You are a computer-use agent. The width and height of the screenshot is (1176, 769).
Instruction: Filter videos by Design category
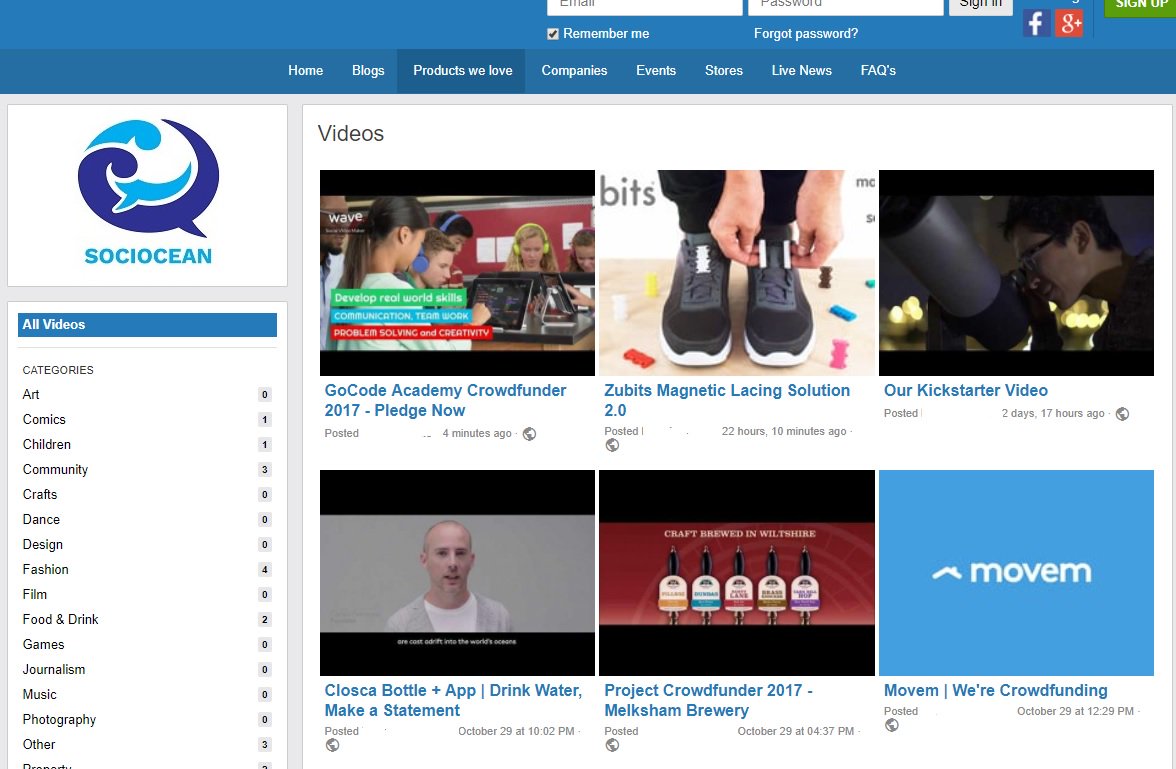43,545
